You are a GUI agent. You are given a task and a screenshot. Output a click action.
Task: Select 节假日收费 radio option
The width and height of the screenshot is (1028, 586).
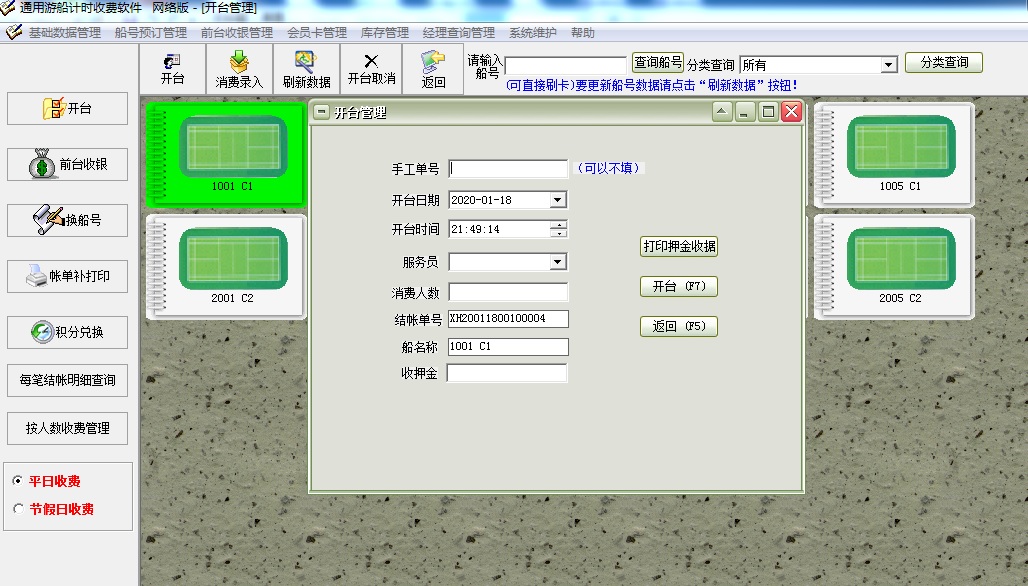click(18, 509)
